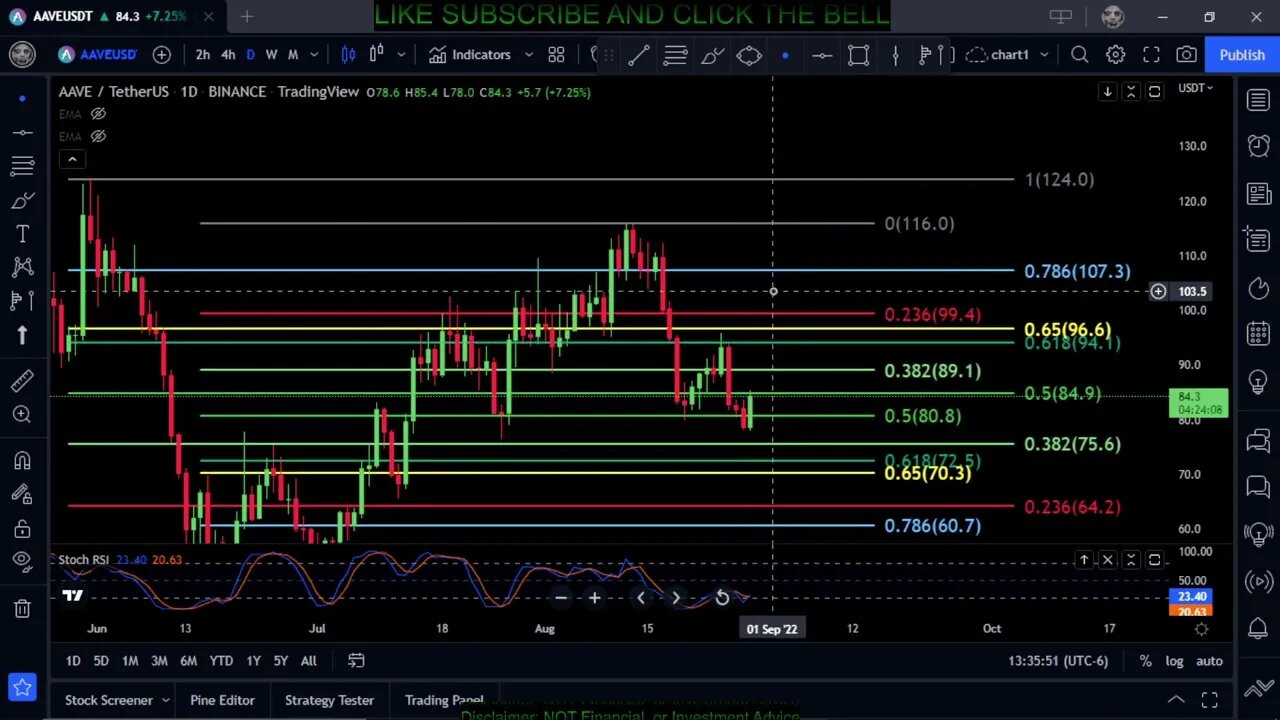
Task: Remove drawings with the trash icon
Action: [x=22, y=608]
